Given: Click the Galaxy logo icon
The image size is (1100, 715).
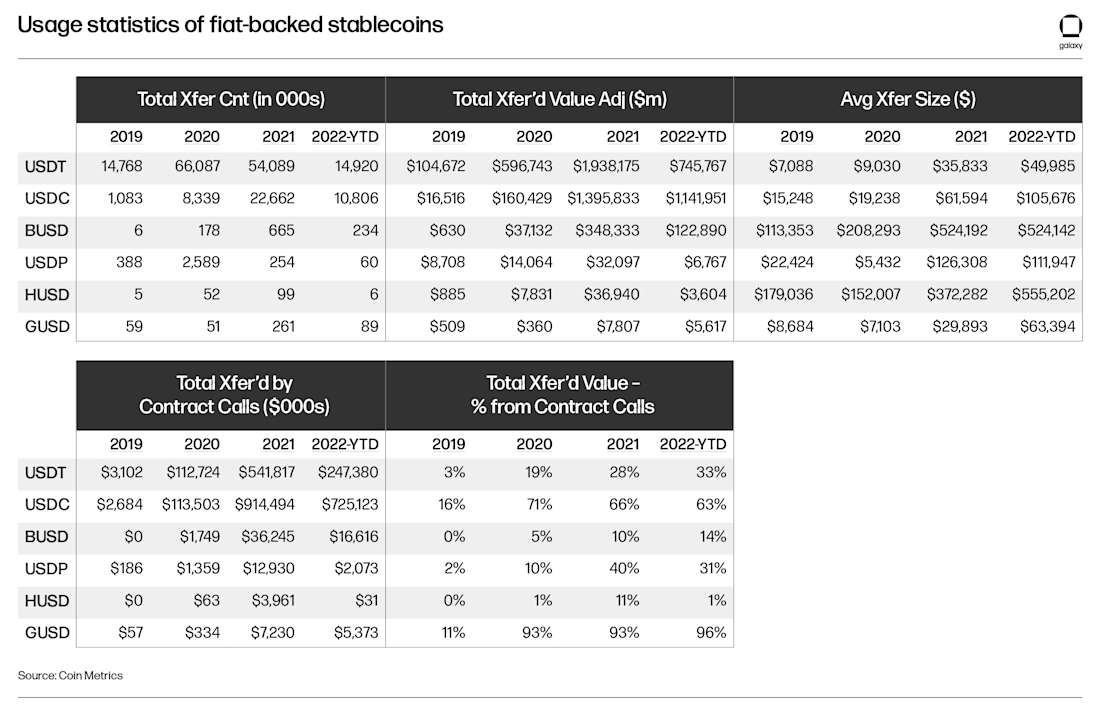Looking at the screenshot, I should [1070, 32].
